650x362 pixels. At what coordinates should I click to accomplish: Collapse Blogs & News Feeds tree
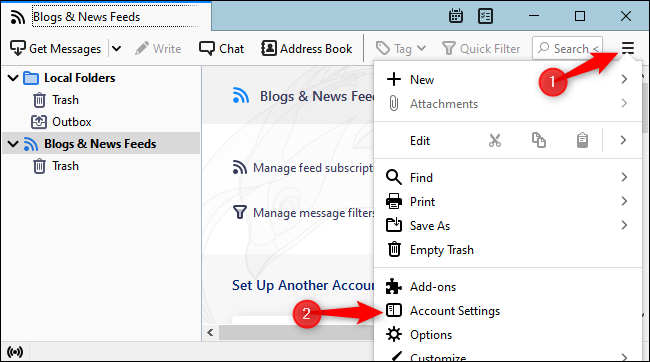click(13, 143)
